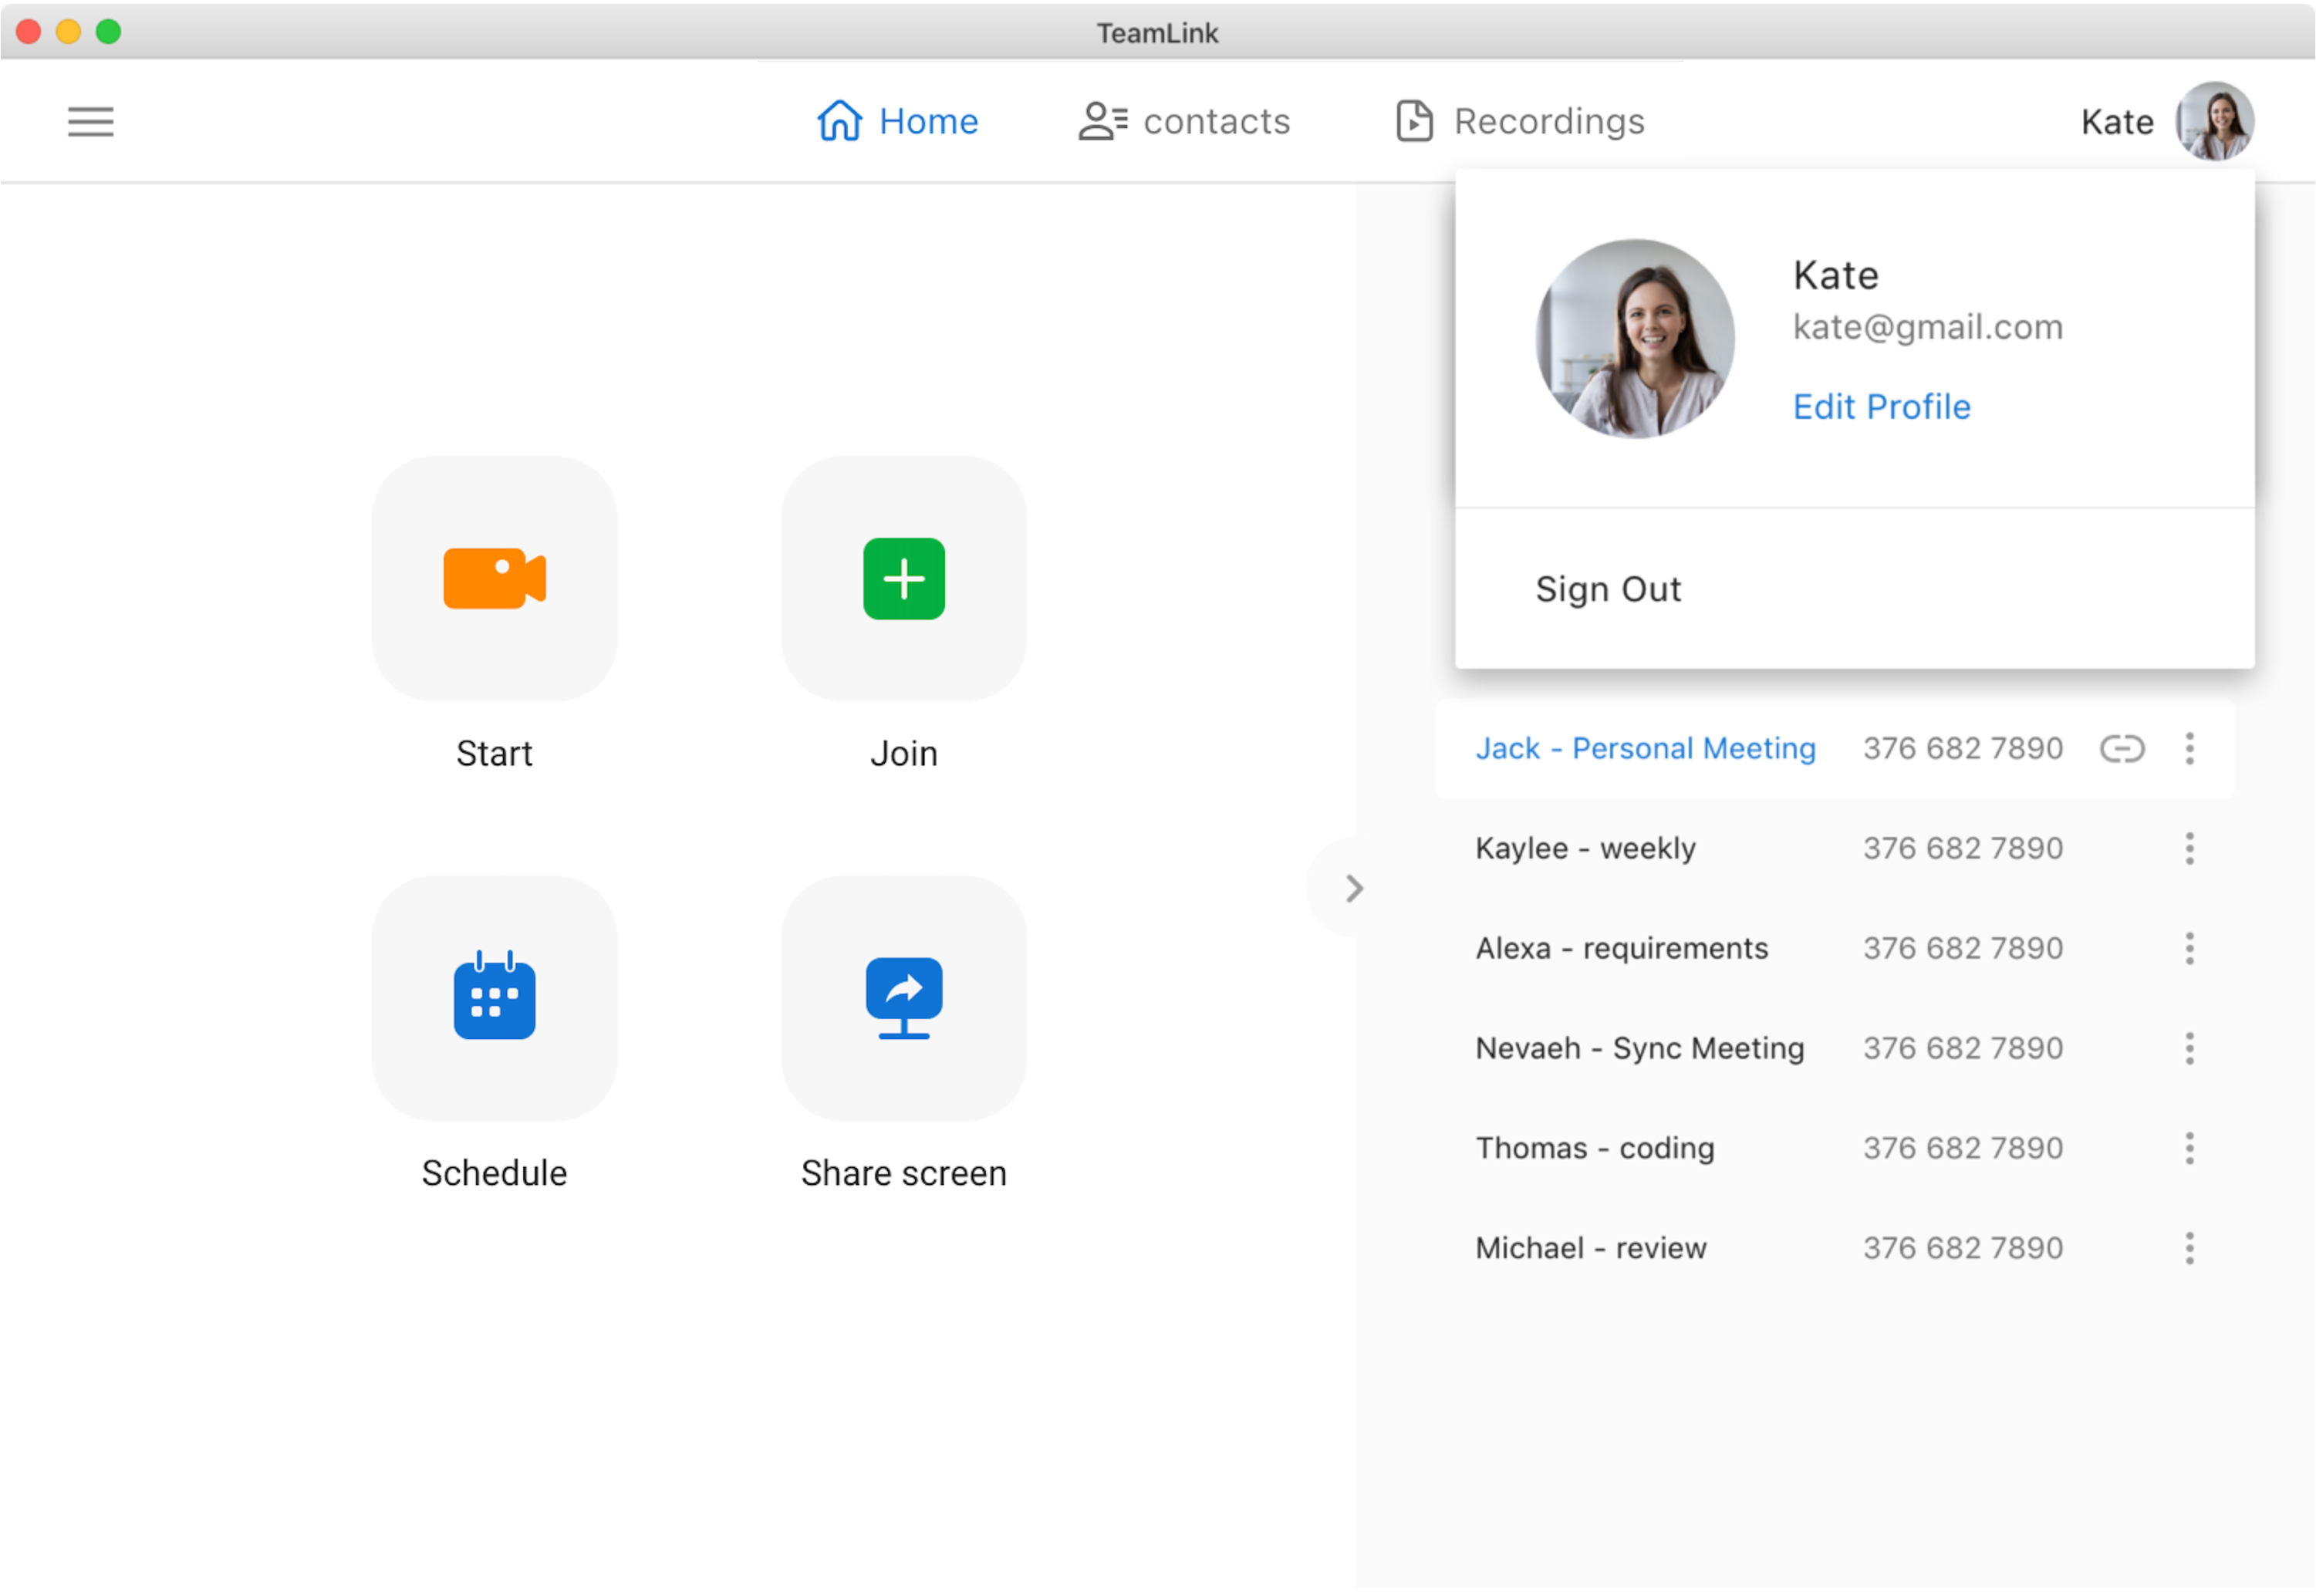Click the Share screen label
Viewport: 2316px width, 1596px height.
tap(903, 1173)
